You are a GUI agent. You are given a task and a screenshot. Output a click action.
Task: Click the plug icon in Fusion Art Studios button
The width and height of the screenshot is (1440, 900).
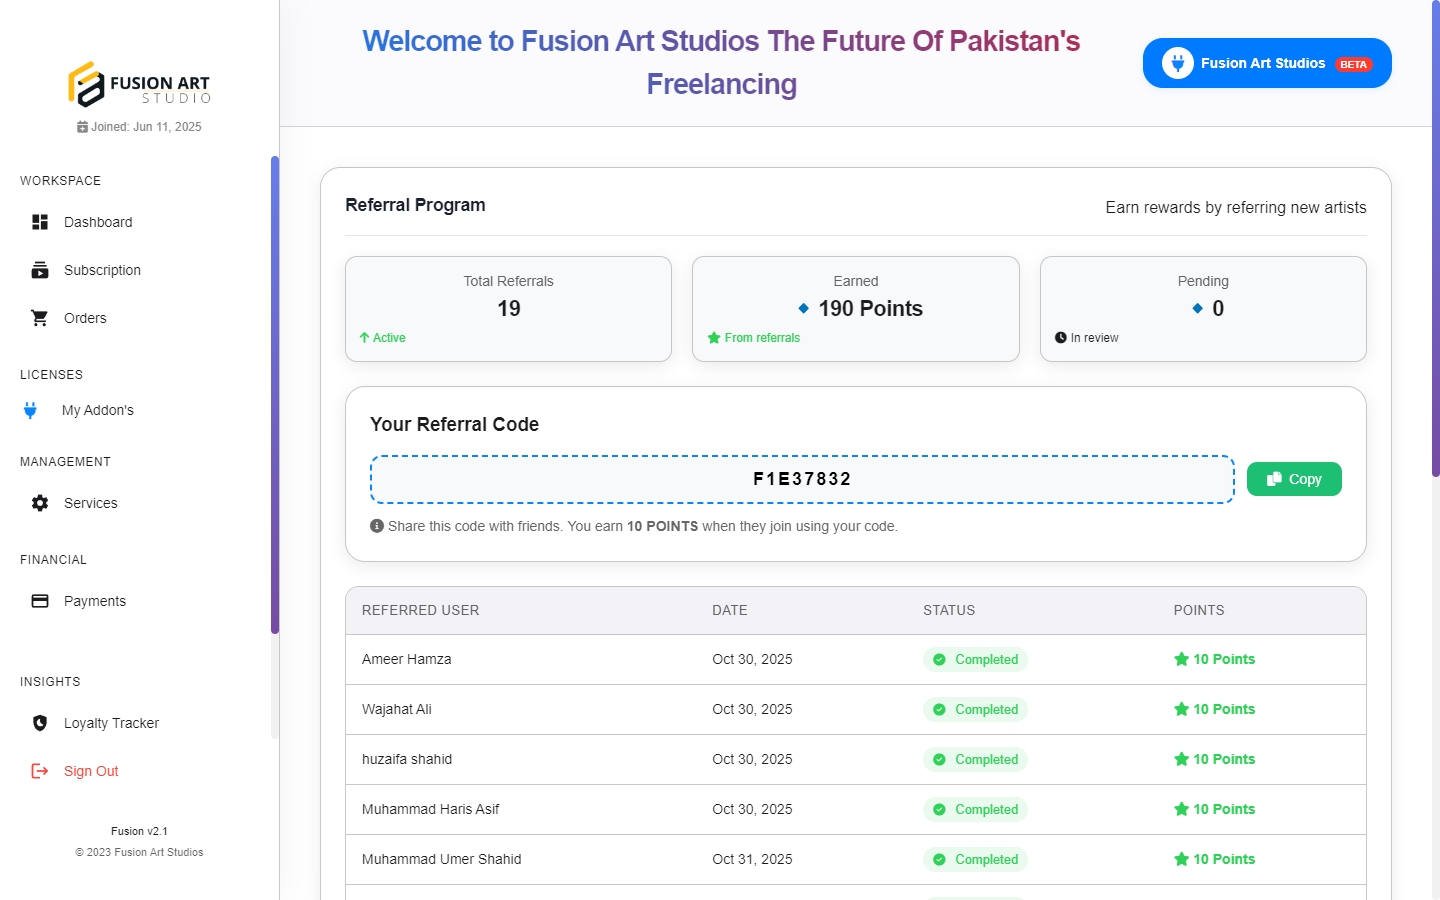(x=1178, y=63)
